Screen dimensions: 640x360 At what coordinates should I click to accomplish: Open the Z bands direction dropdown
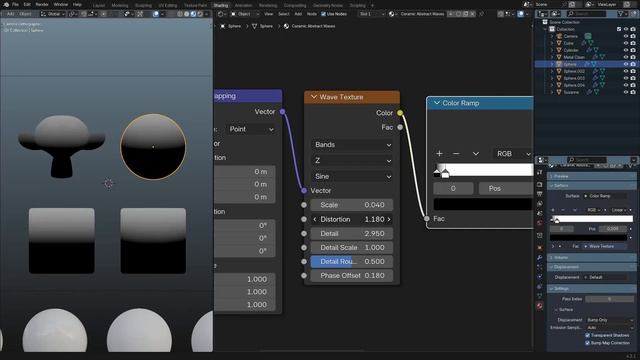pyautogui.click(x=352, y=160)
